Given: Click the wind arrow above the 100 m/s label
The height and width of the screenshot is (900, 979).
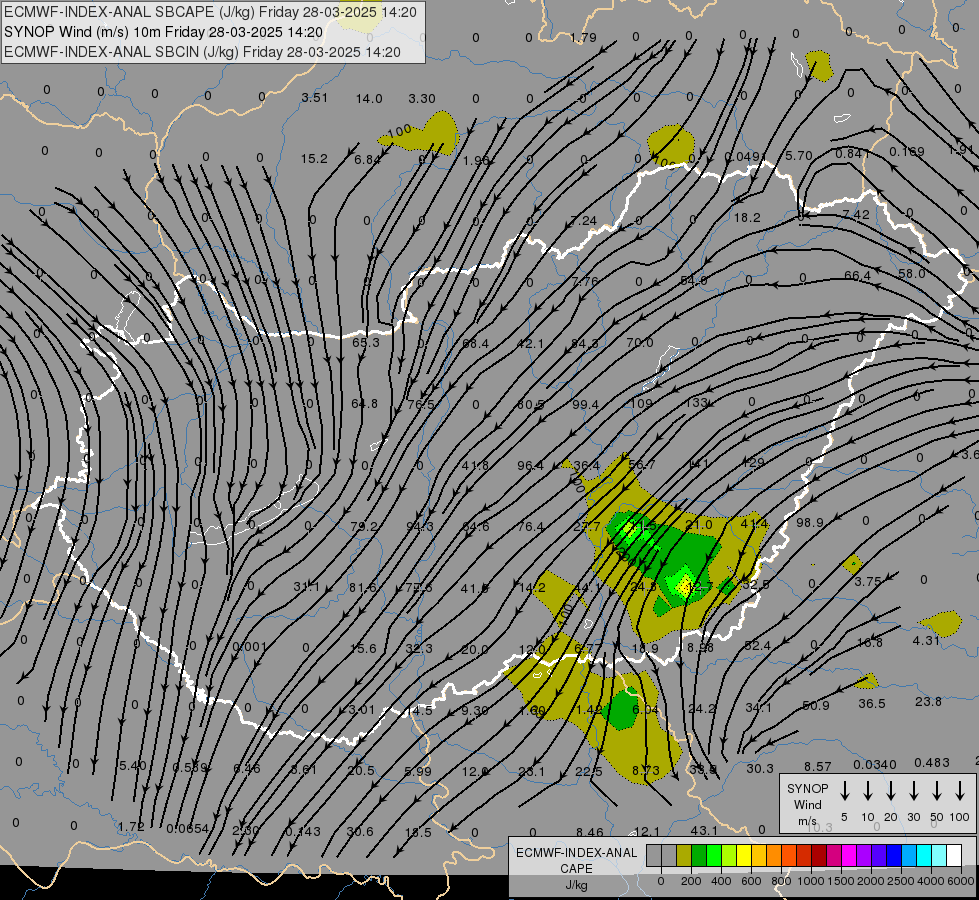Looking at the screenshot, I should (x=960, y=791).
